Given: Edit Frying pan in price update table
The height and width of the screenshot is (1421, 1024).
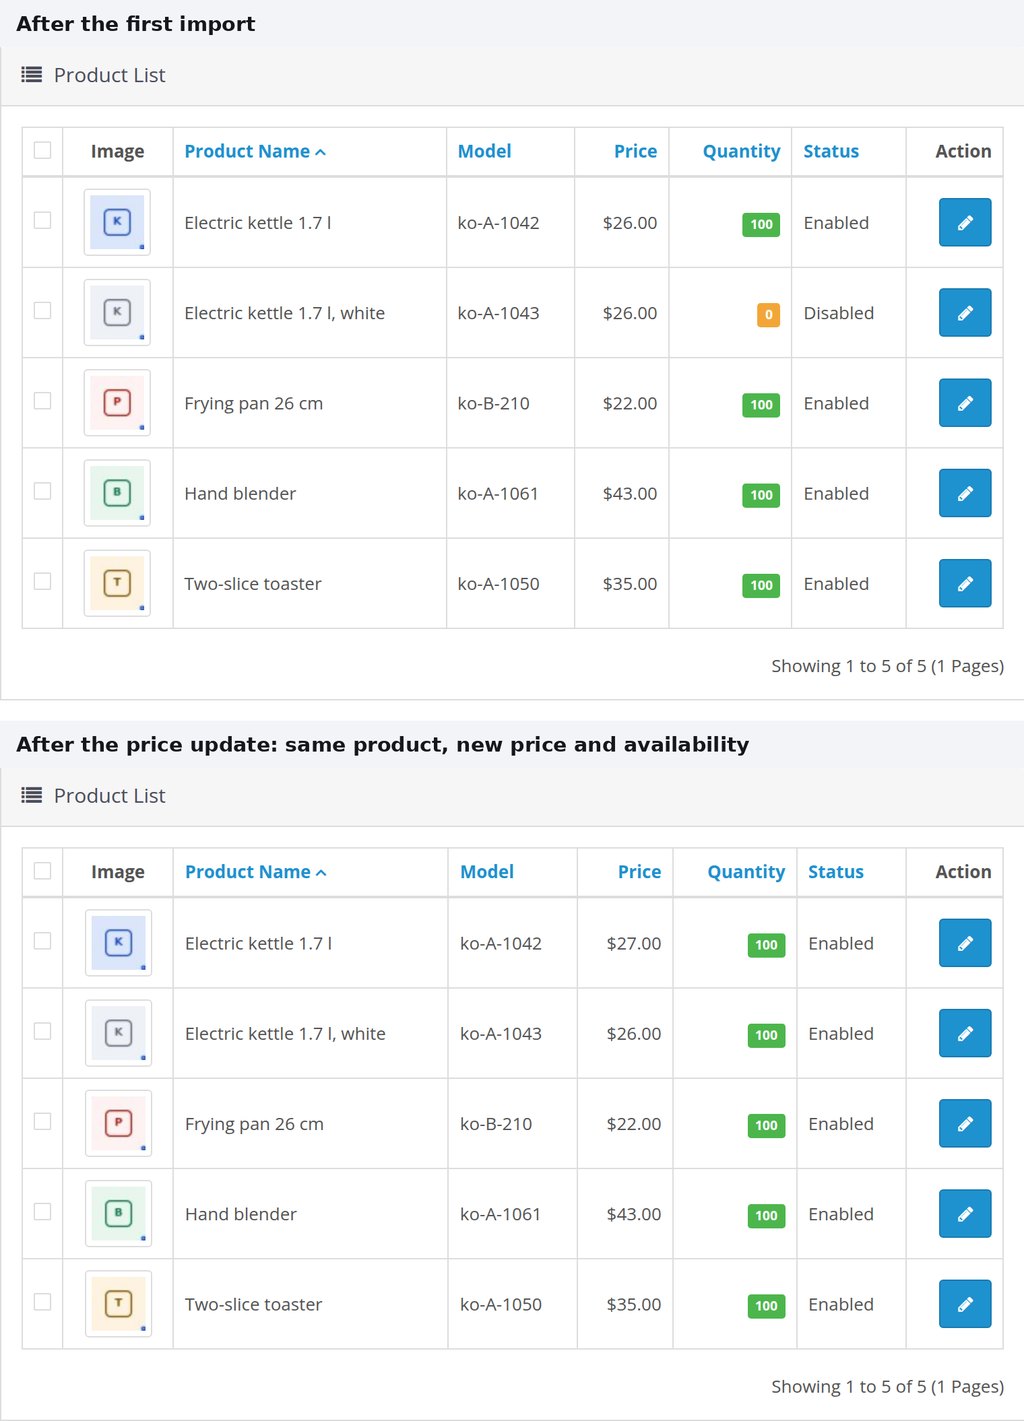Looking at the screenshot, I should coord(965,1123).
